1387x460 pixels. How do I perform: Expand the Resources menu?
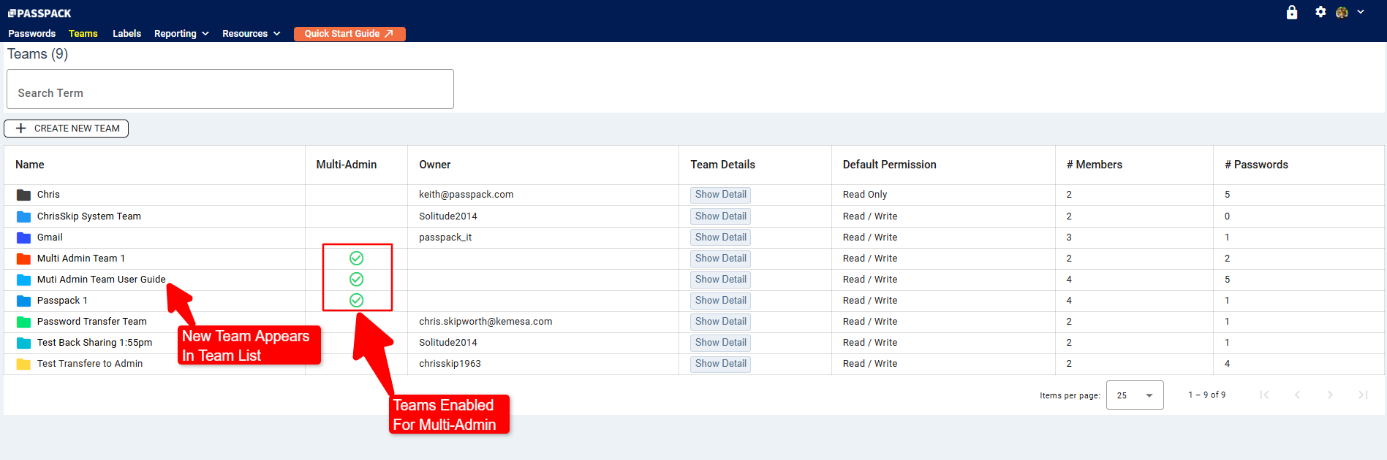pos(251,33)
